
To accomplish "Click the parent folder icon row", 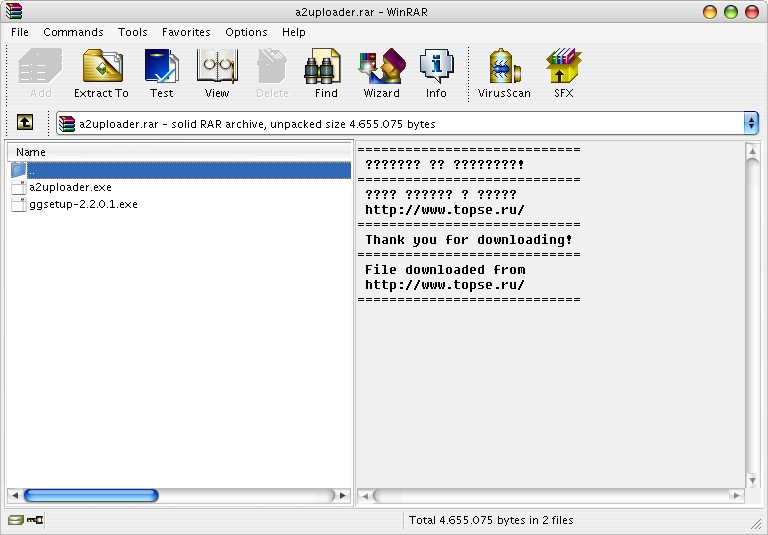I will pos(179,170).
